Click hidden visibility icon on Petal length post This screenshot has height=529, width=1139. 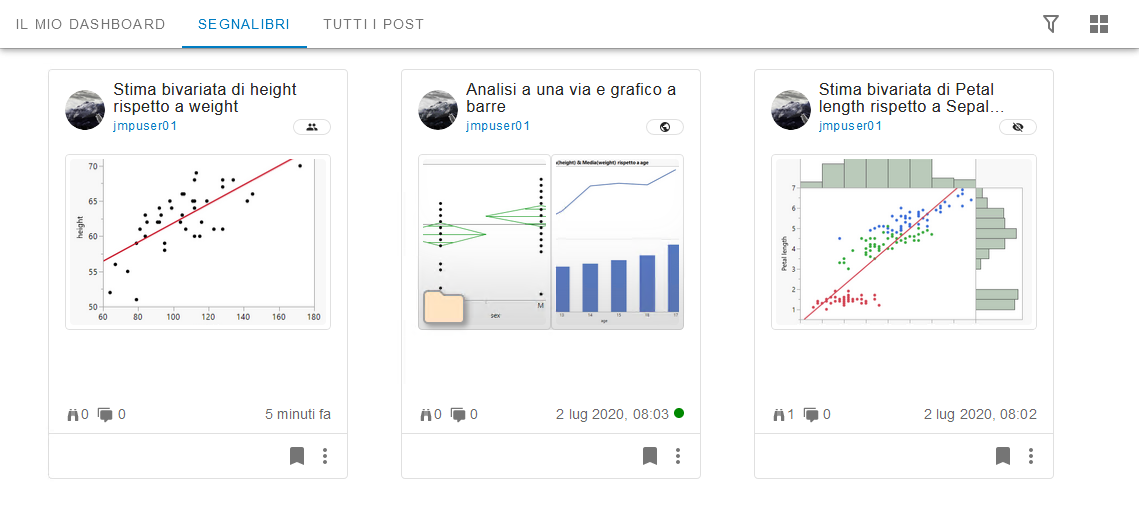[x=1018, y=127]
